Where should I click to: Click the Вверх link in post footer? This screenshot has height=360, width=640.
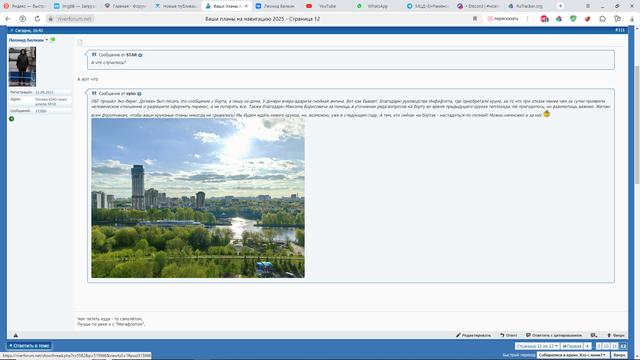(616, 336)
